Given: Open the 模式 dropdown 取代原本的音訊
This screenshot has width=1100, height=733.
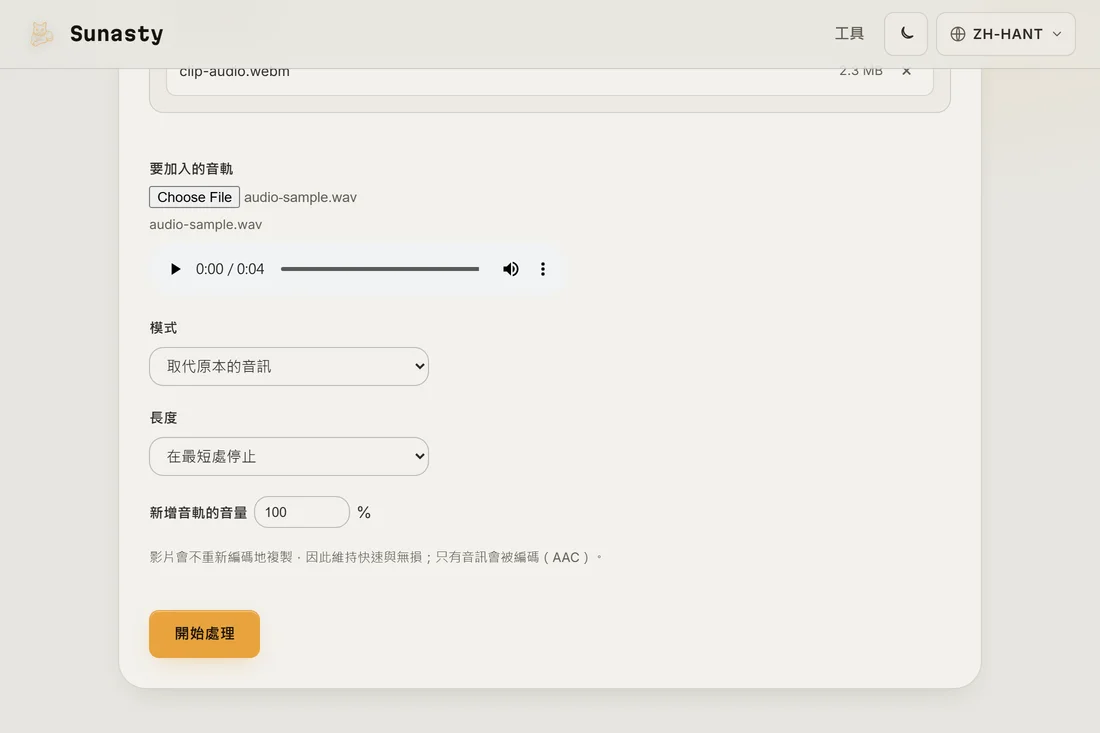Looking at the screenshot, I should click(289, 366).
